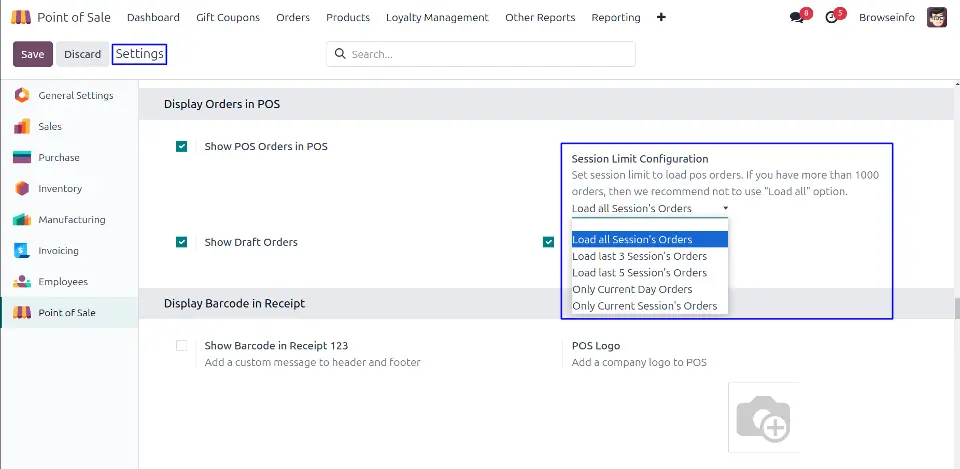Open the messages chat bubble icon
The width and height of the screenshot is (960, 469).
coord(797,18)
